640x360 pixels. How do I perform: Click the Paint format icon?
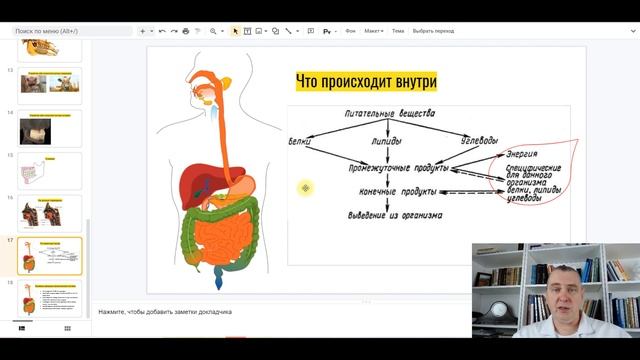(x=198, y=31)
